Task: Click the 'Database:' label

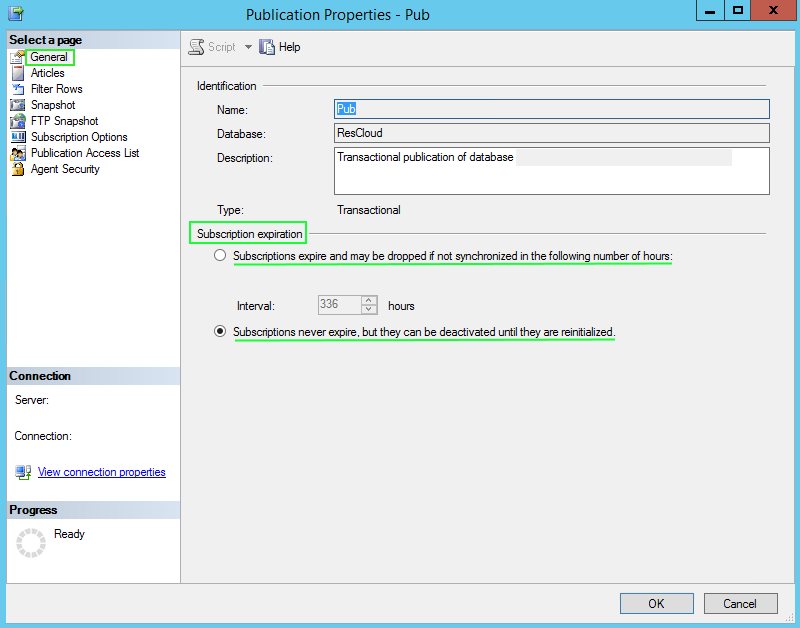Action: (241, 134)
